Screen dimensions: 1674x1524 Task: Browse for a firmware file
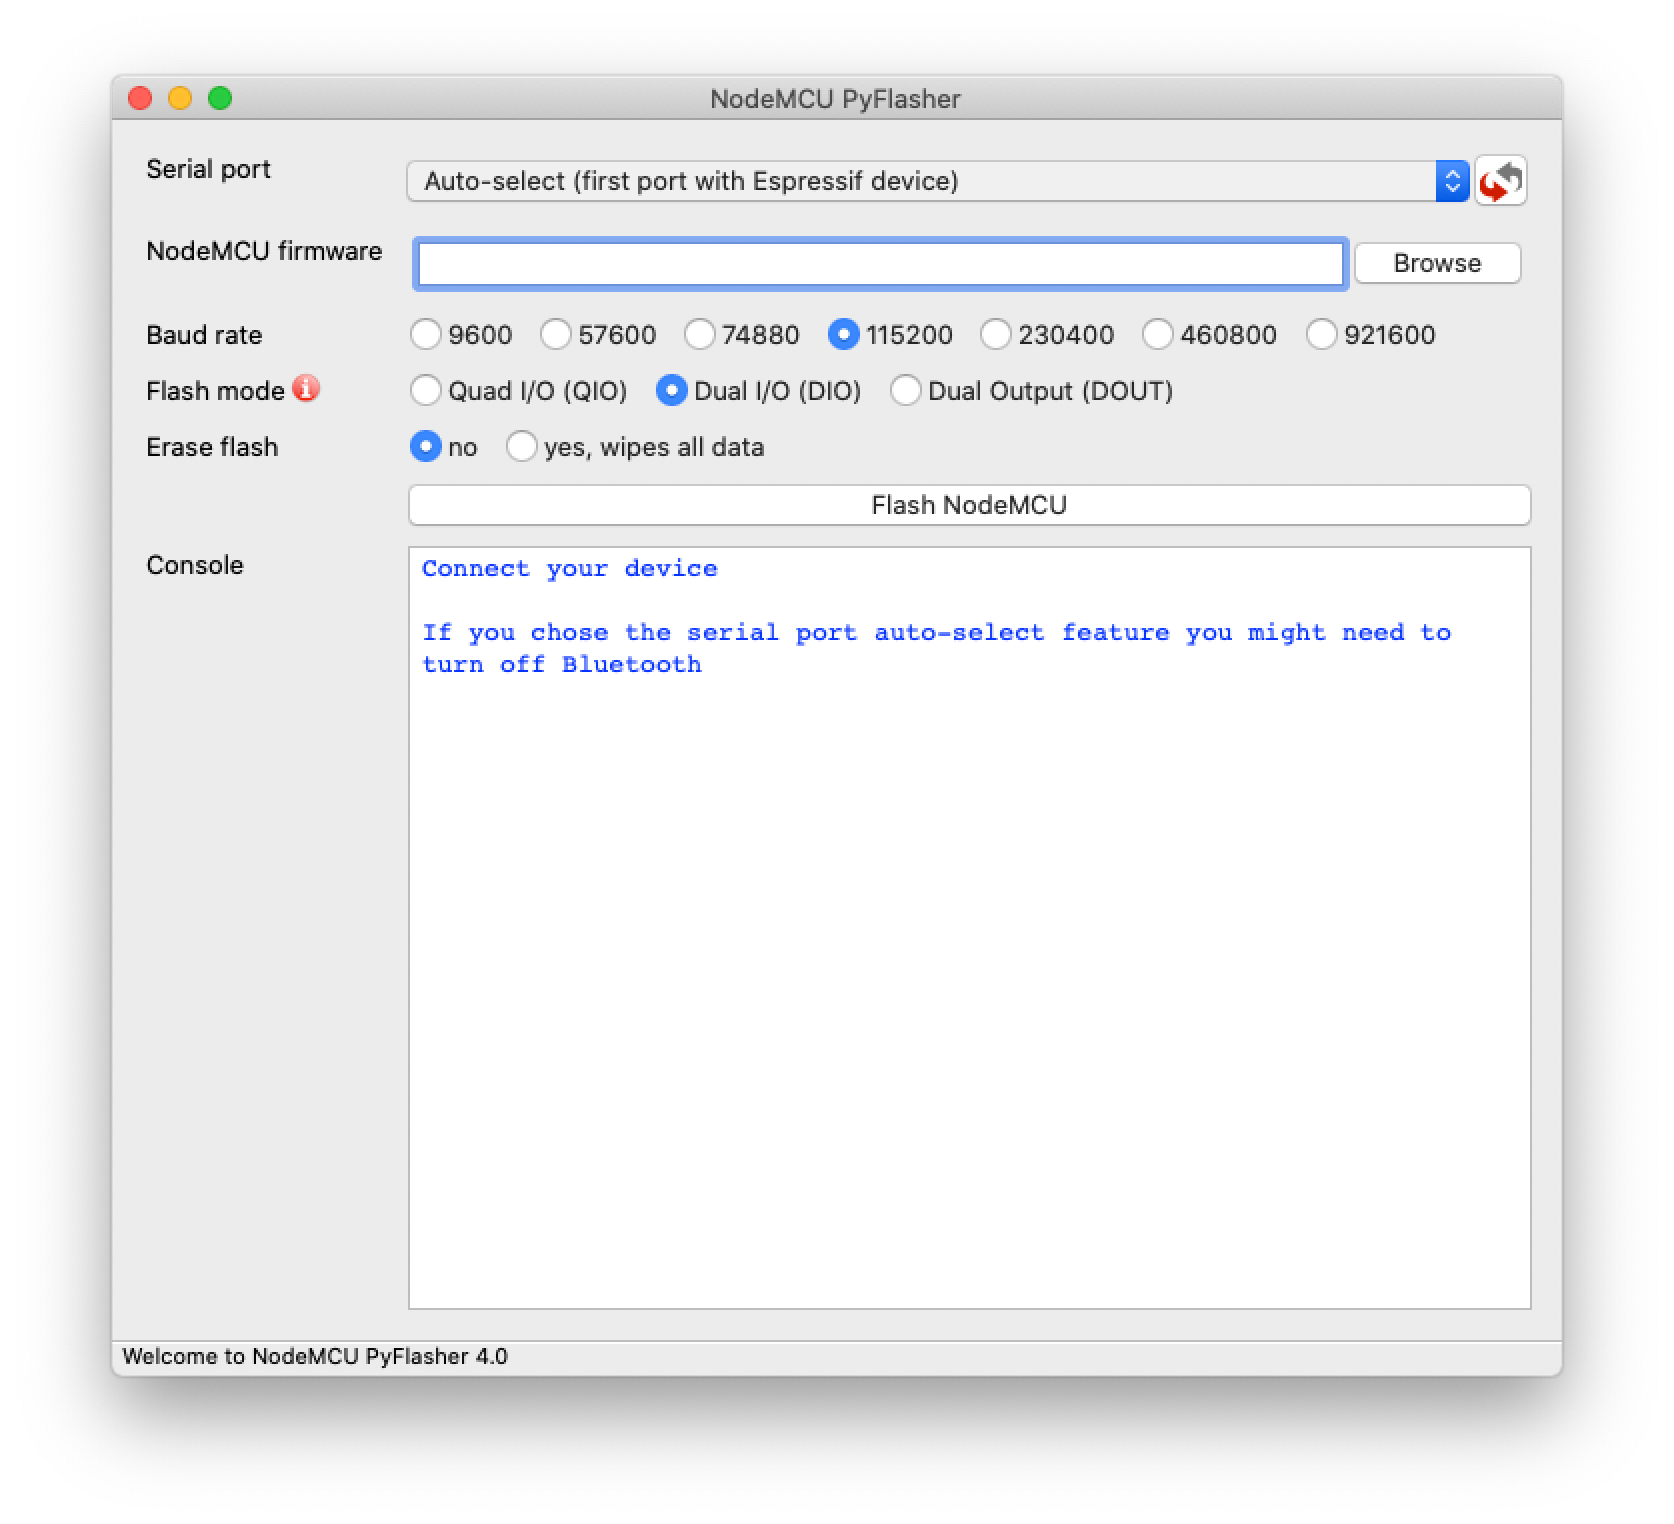(x=1437, y=263)
